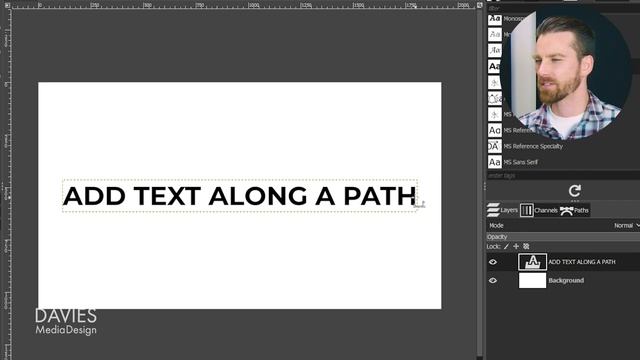
Task: Select the MS Reference Specialty font preview icon
Action: tap(494, 146)
